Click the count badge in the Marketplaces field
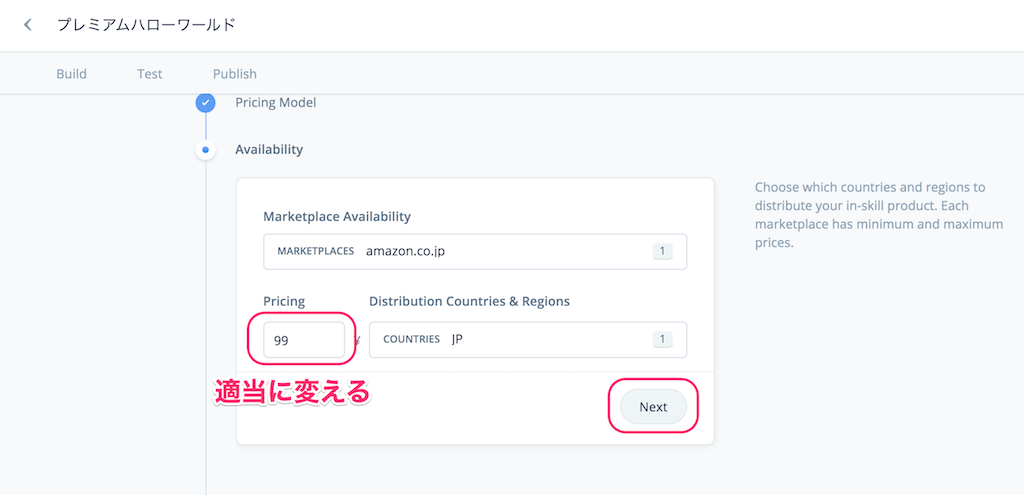Image resolution: width=1024 pixels, height=495 pixels. [662, 251]
